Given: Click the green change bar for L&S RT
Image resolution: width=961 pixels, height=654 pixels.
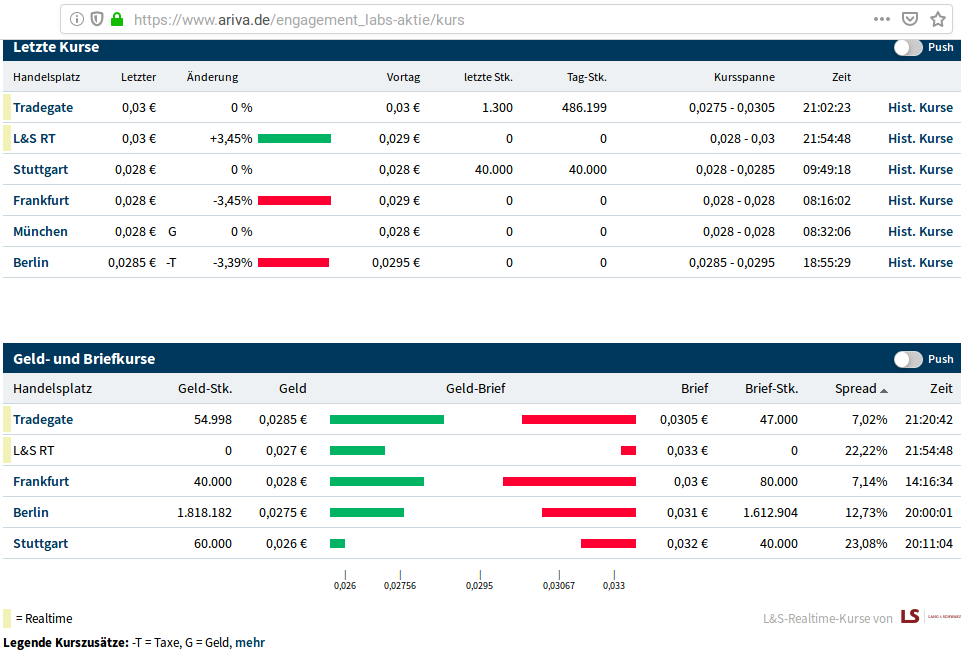Looking at the screenshot, I should click(x=294, y=139).
